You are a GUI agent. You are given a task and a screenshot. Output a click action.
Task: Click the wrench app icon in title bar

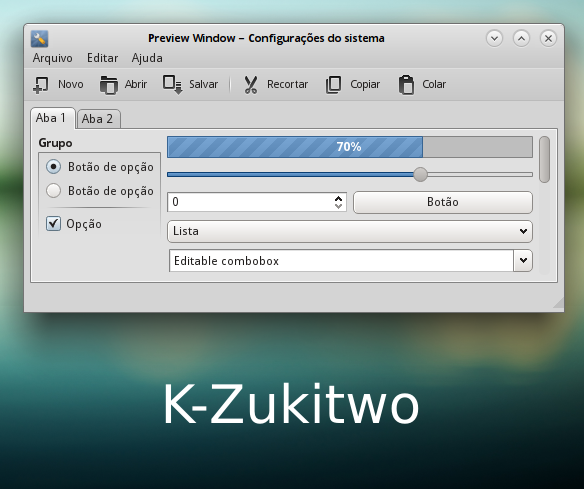point(39,39)
